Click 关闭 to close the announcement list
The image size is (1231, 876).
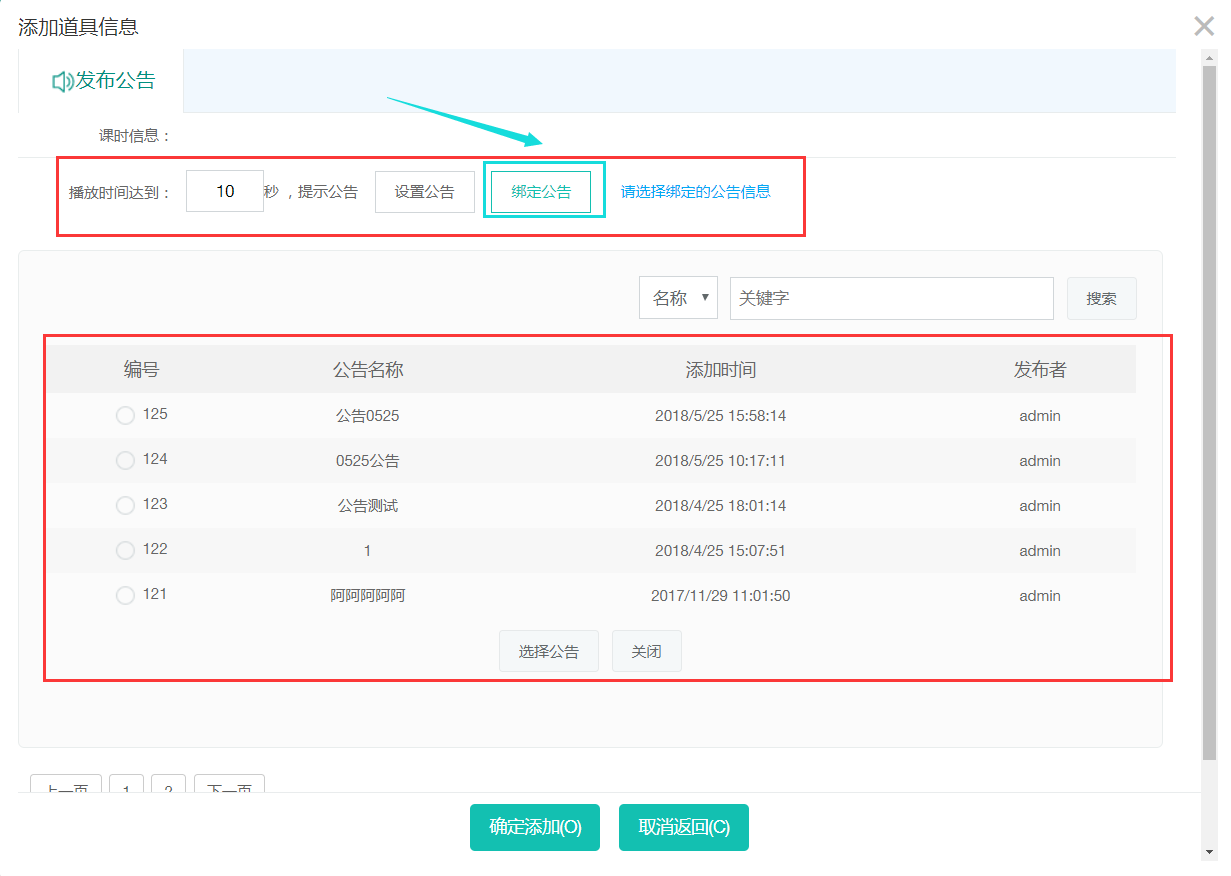pyautogui.click(x=646, y=651)
